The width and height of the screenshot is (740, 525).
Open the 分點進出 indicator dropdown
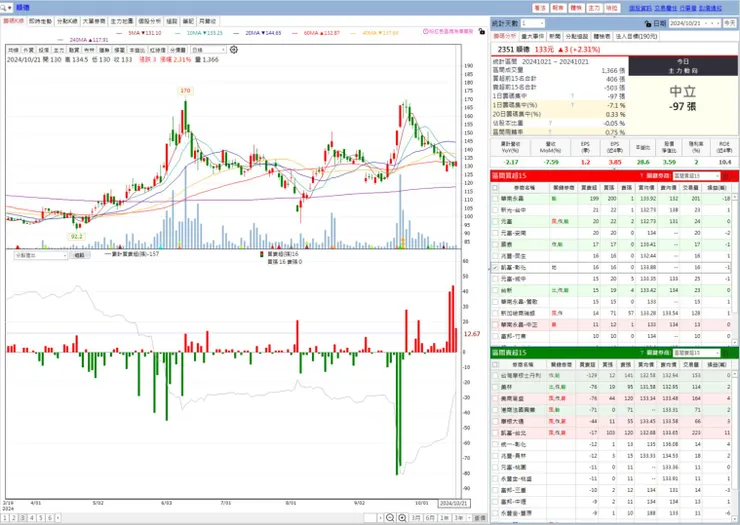pyautogui.click(x=41, y=255)
